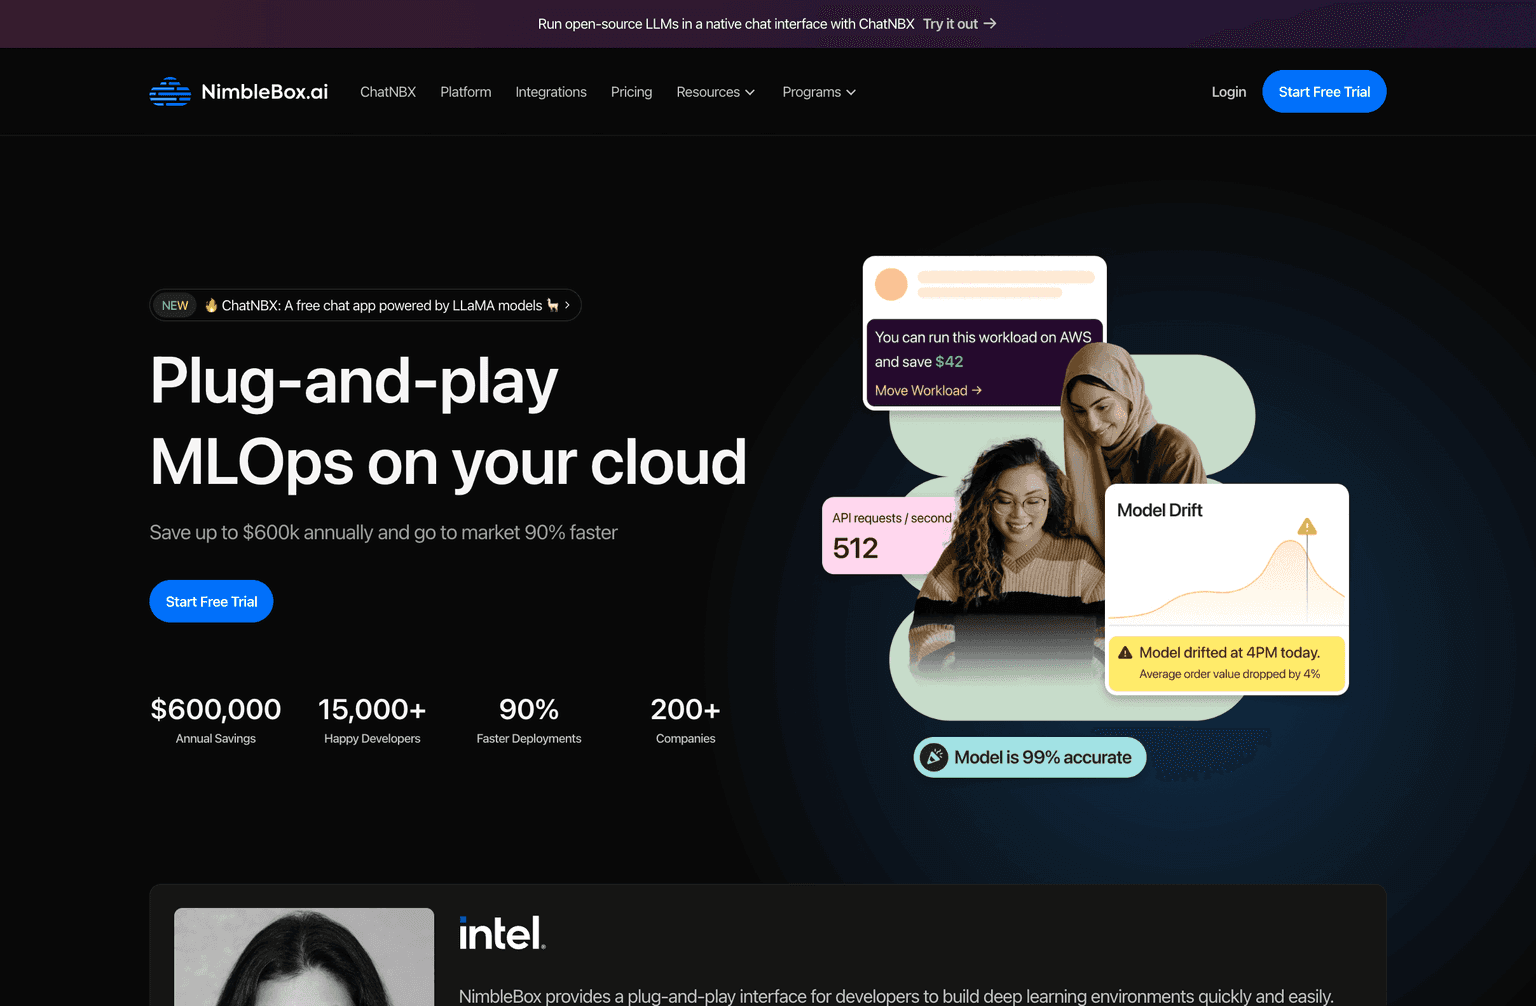Screen dimensions: 1536x1006
Task: Go to the Integrations page
Action: tap(551, 92)
